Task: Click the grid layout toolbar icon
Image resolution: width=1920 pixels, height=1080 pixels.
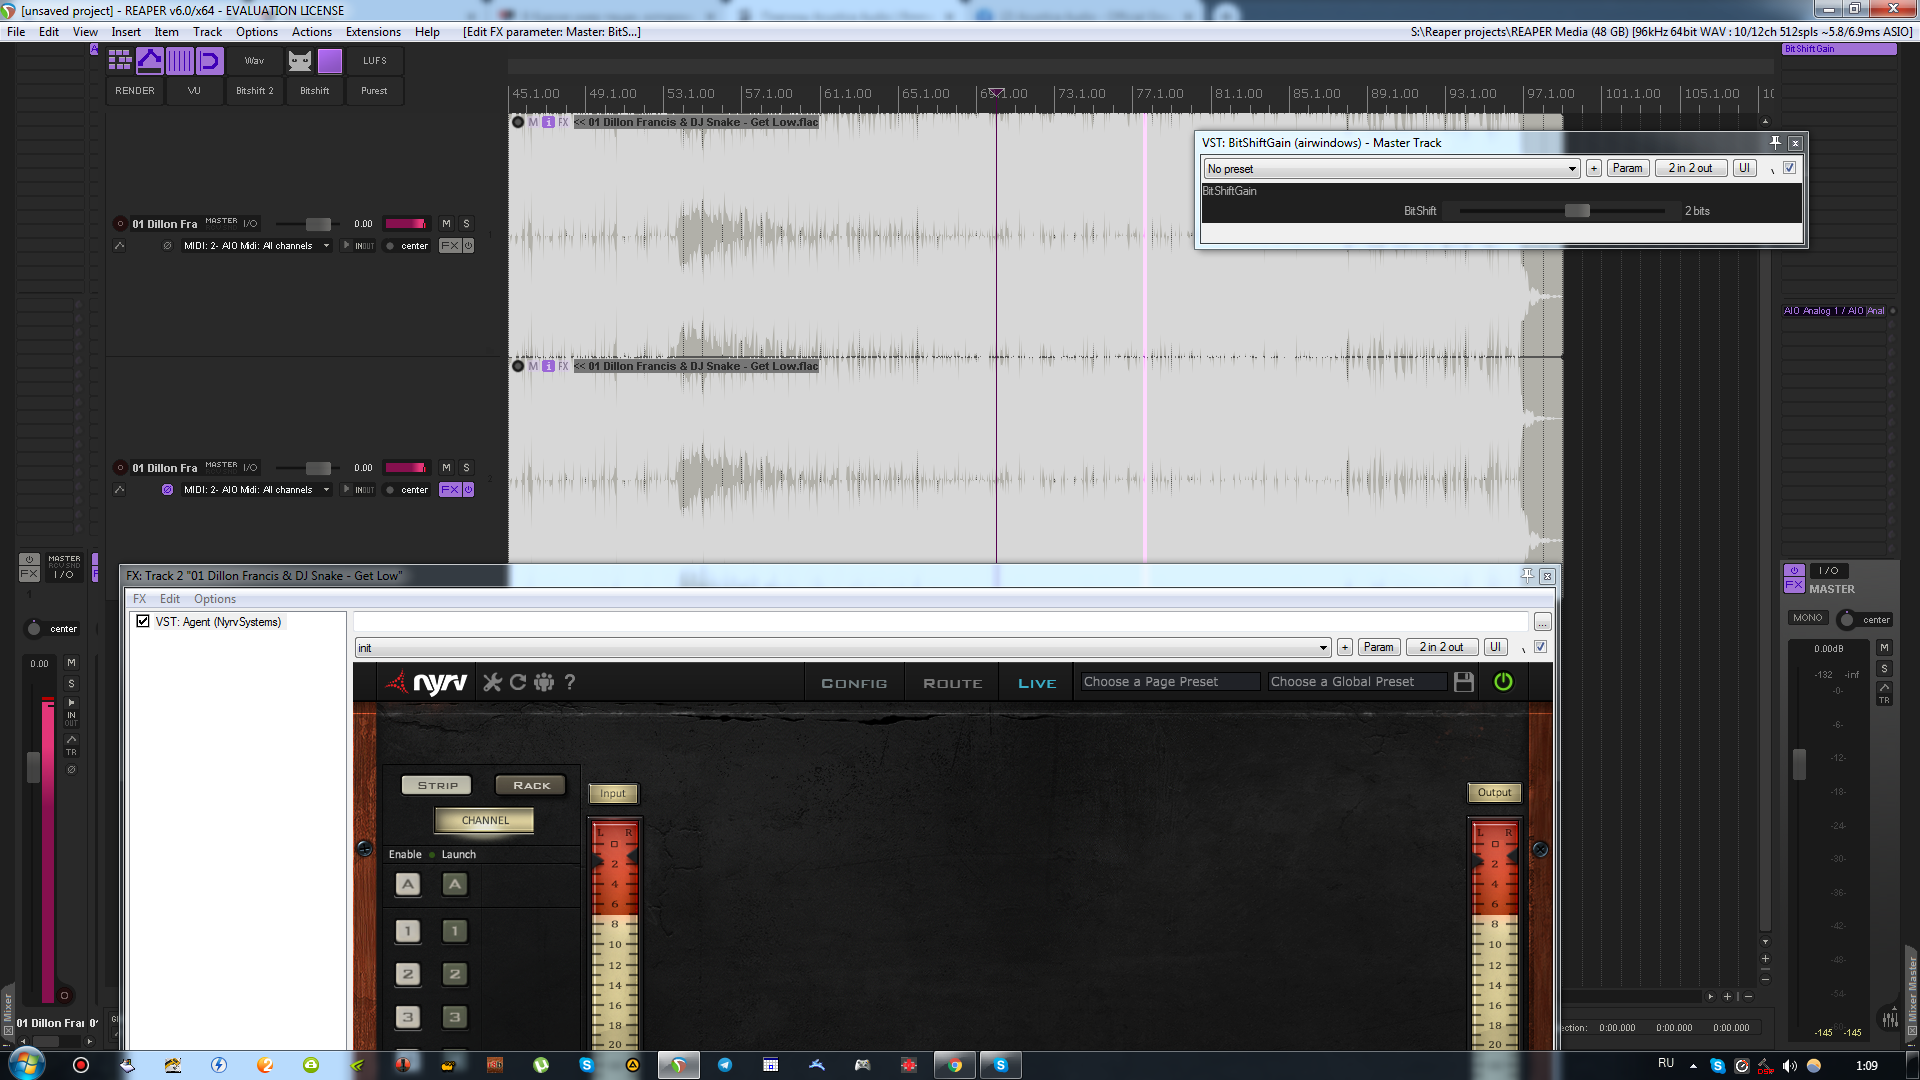Action: 120,61
